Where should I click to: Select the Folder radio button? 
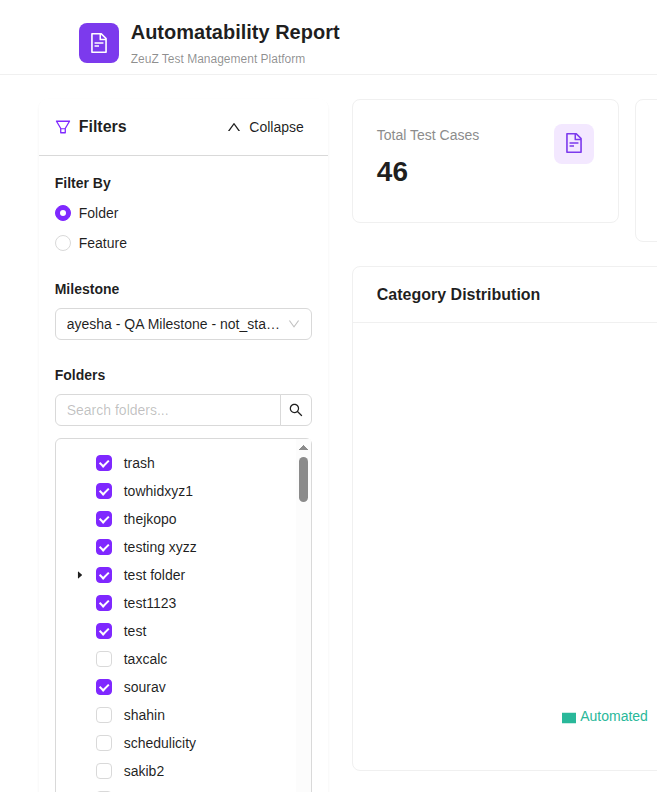[63, 213]
